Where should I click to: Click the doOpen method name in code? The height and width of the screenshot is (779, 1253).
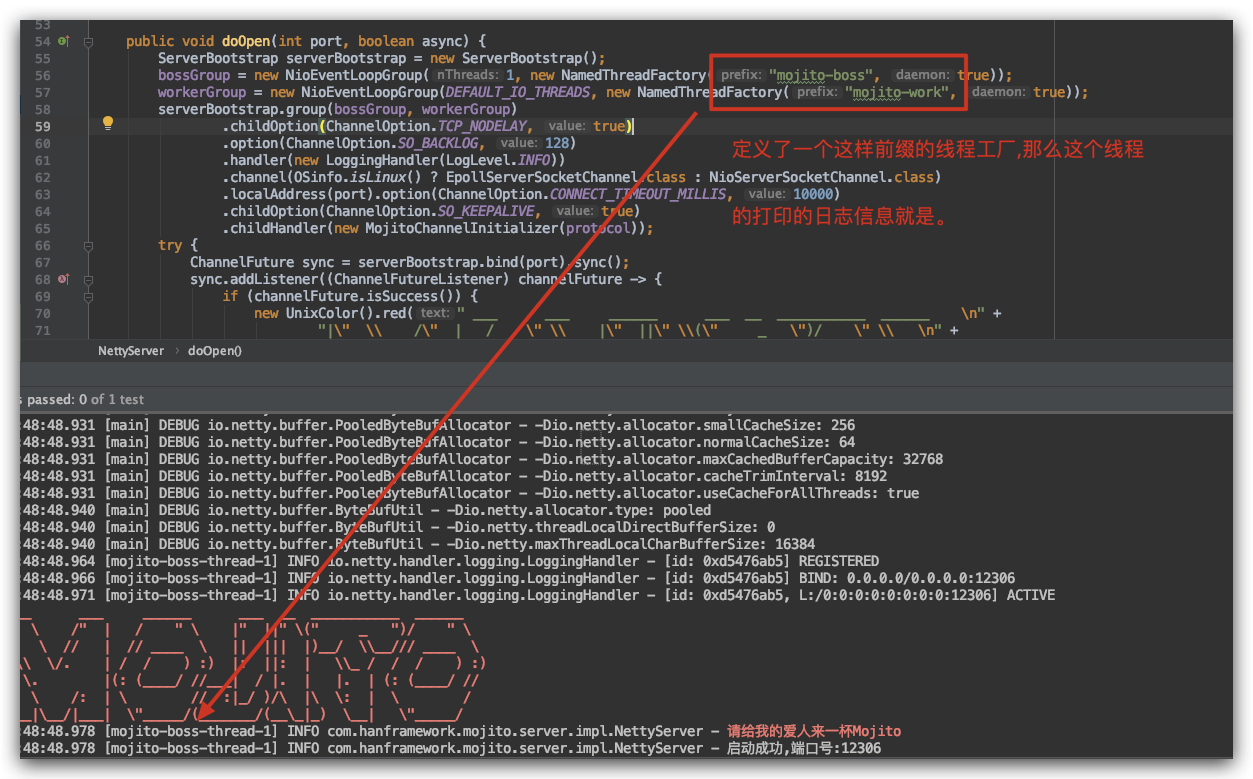point(246,41)
